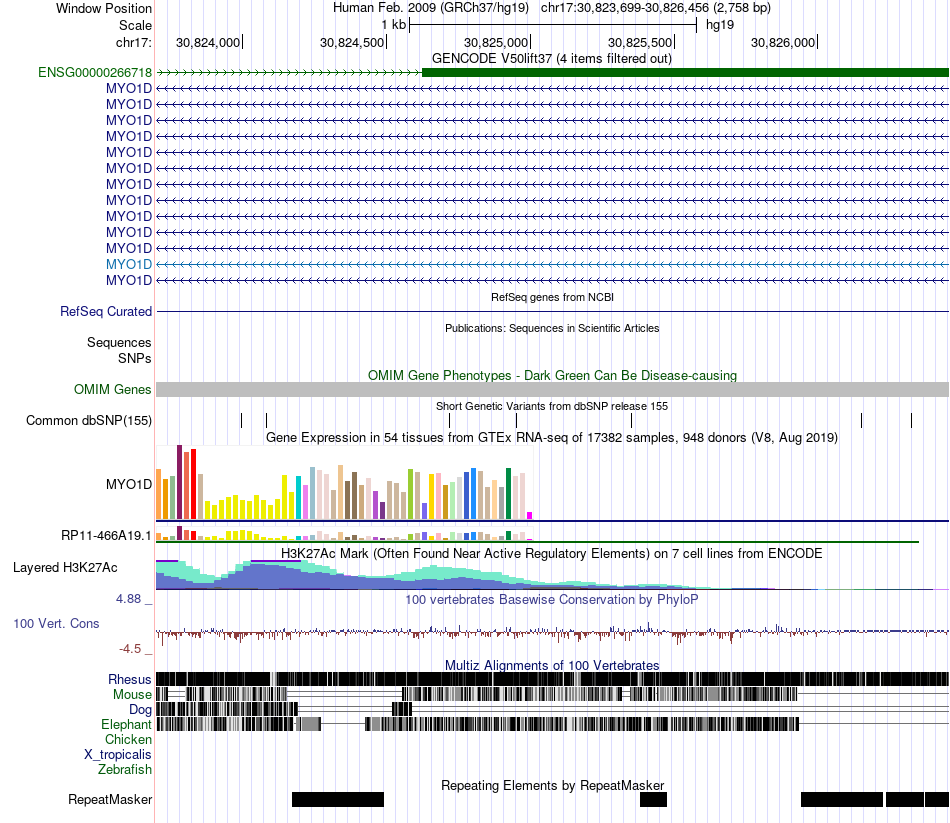Open the Common dbSNP(155) track label
Viewport: 950px width, 823px height.
tap(89, 421)
